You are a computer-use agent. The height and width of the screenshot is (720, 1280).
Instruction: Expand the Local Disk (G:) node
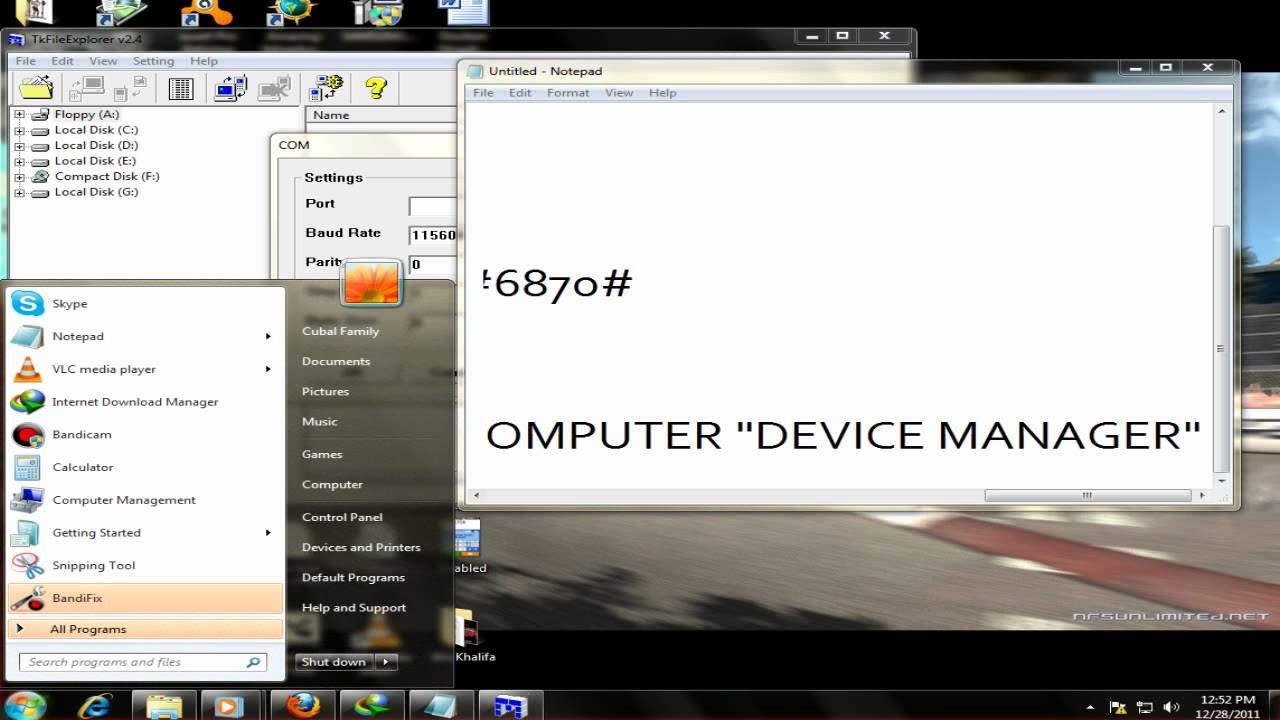pyautogui.click(x=19, y=192)
